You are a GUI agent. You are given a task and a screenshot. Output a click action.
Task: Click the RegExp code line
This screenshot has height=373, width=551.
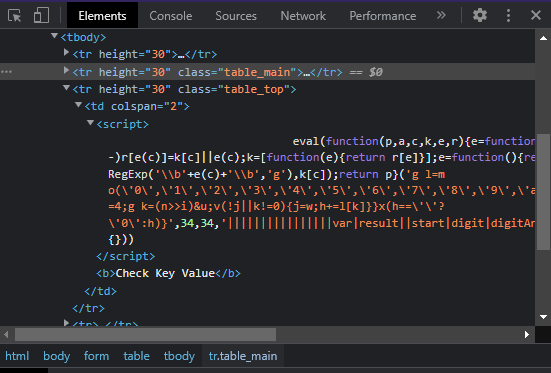click(277, 174)
